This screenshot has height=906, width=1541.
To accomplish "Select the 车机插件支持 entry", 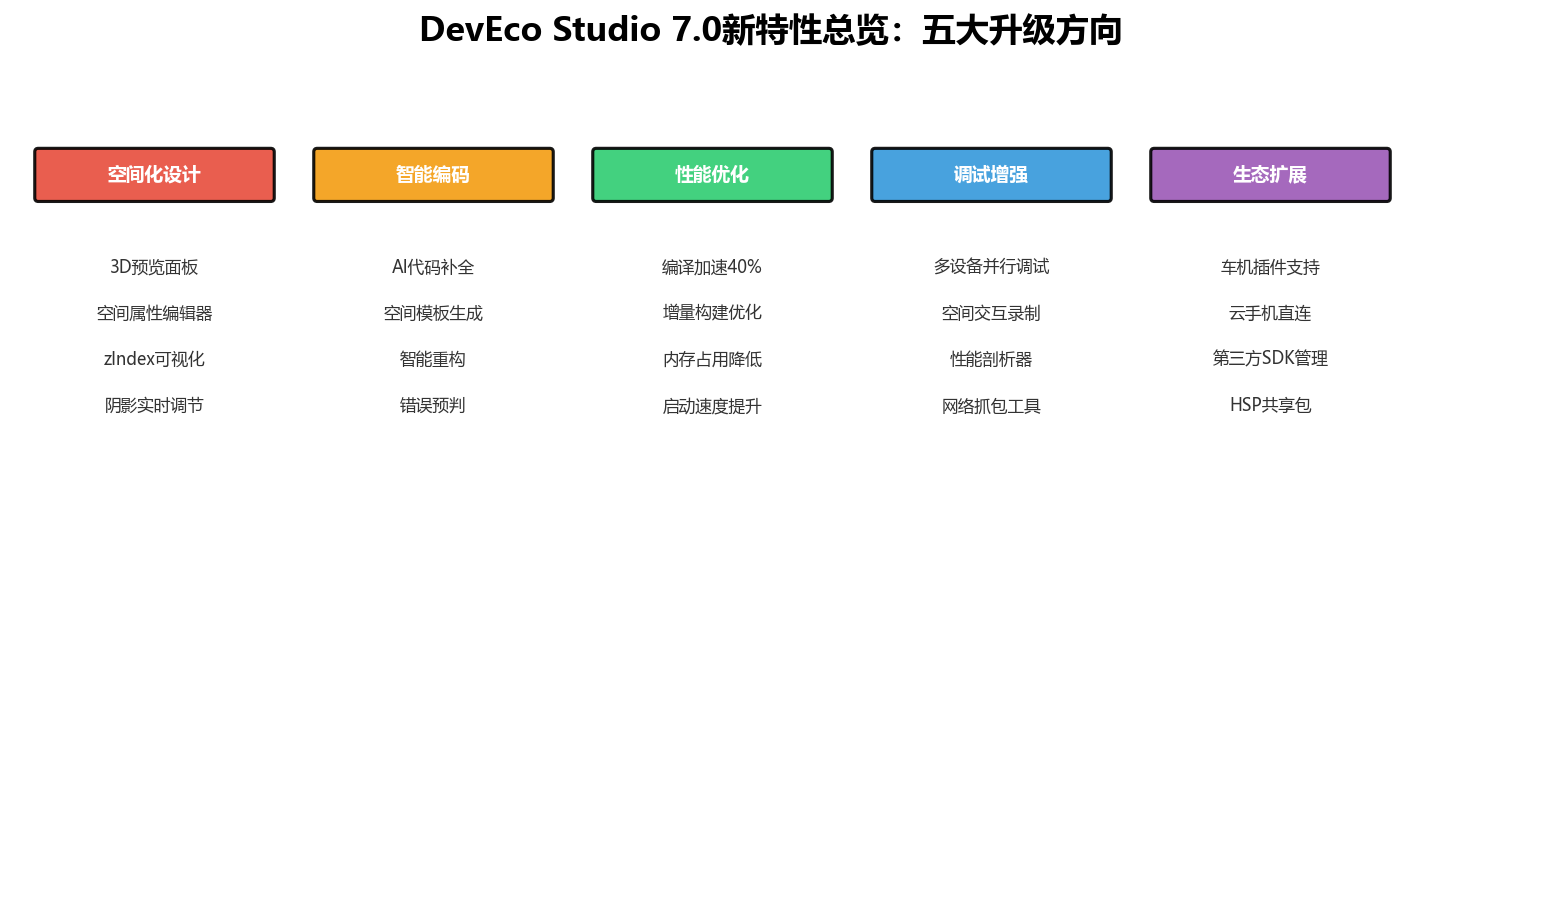I will (x=1270, y=267).
